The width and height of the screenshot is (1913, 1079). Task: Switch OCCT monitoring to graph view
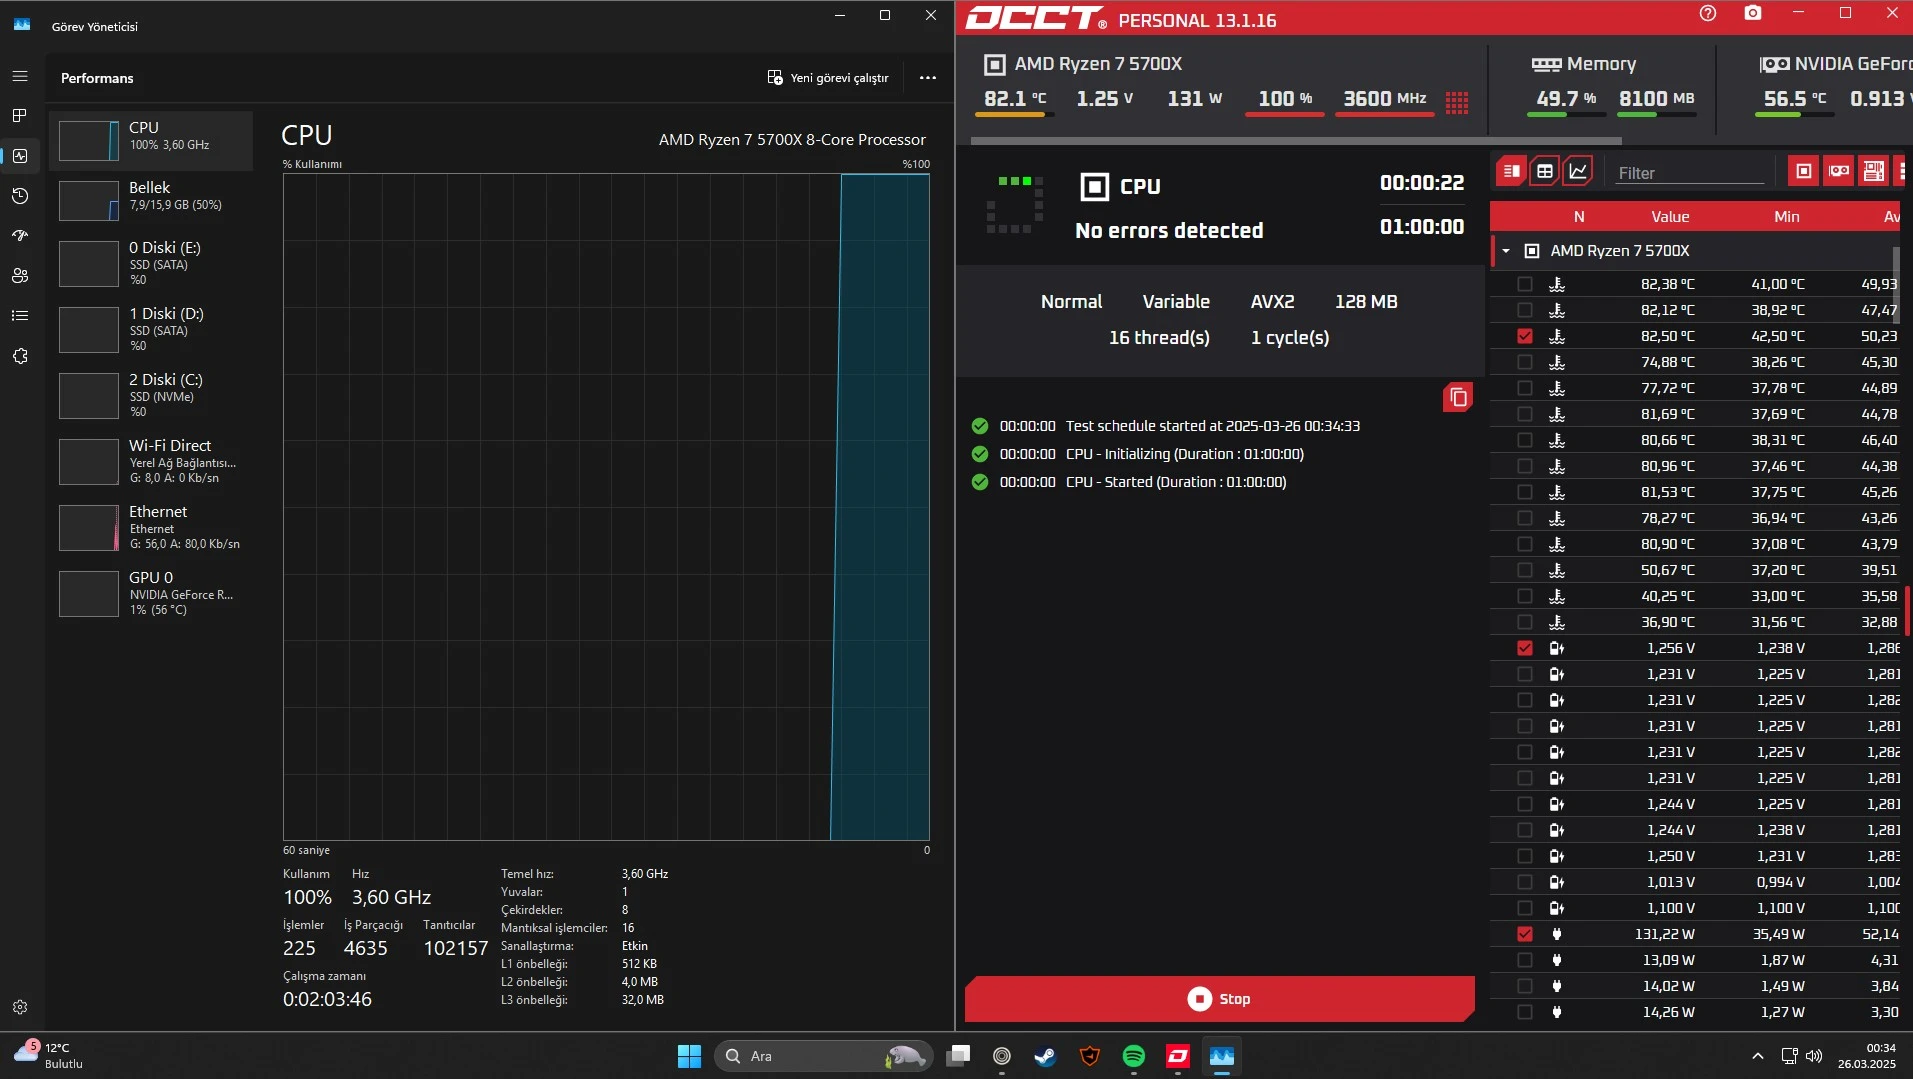point(1578,171)
